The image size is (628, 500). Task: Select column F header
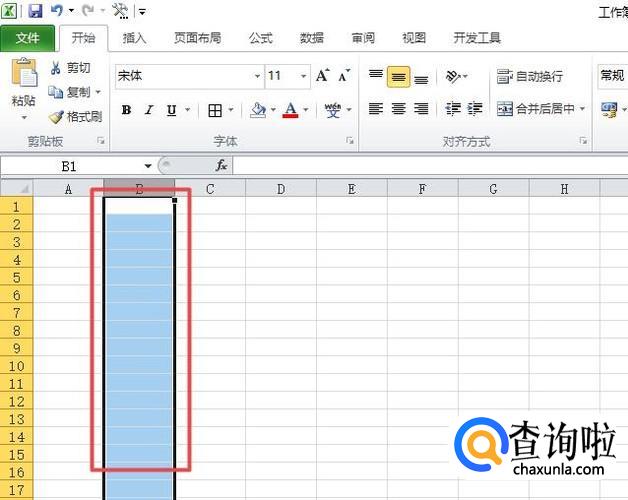tap(423, 188)
